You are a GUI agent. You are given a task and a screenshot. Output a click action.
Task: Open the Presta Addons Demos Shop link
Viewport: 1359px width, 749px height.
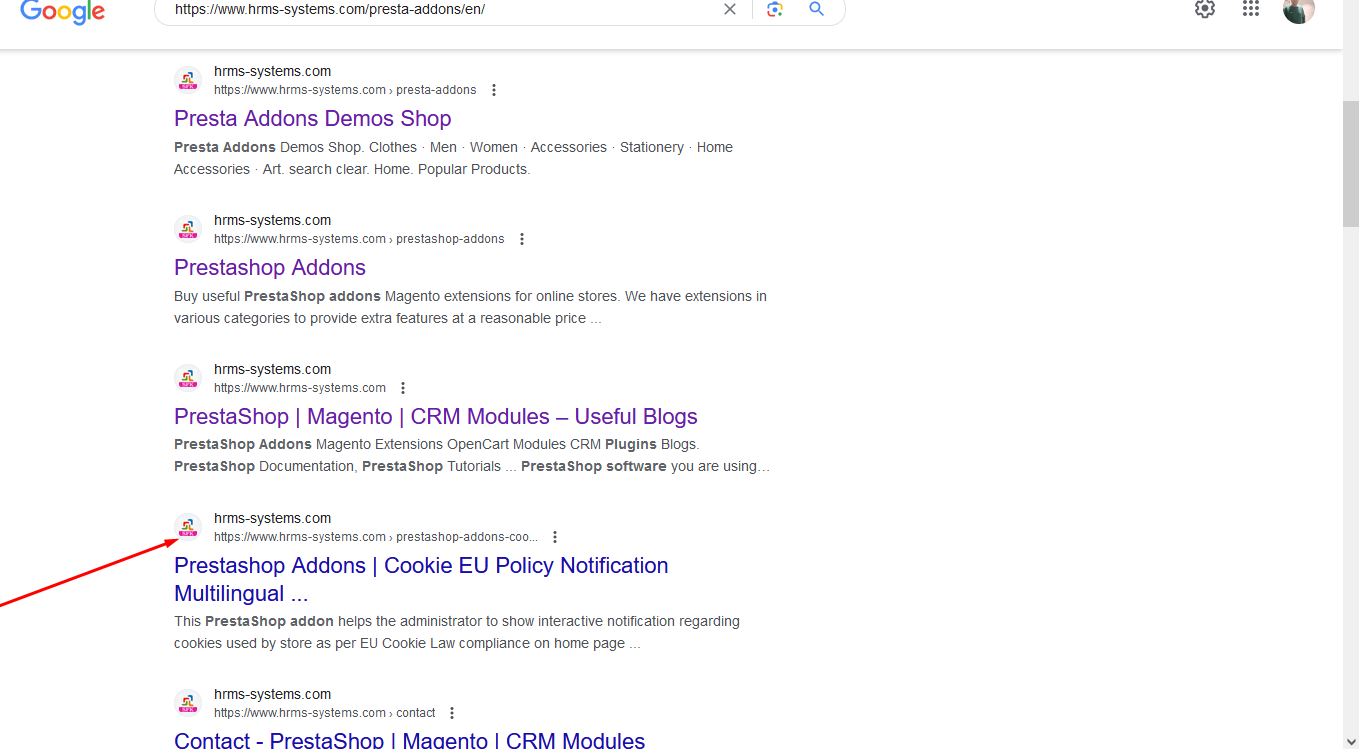[312, 118]
